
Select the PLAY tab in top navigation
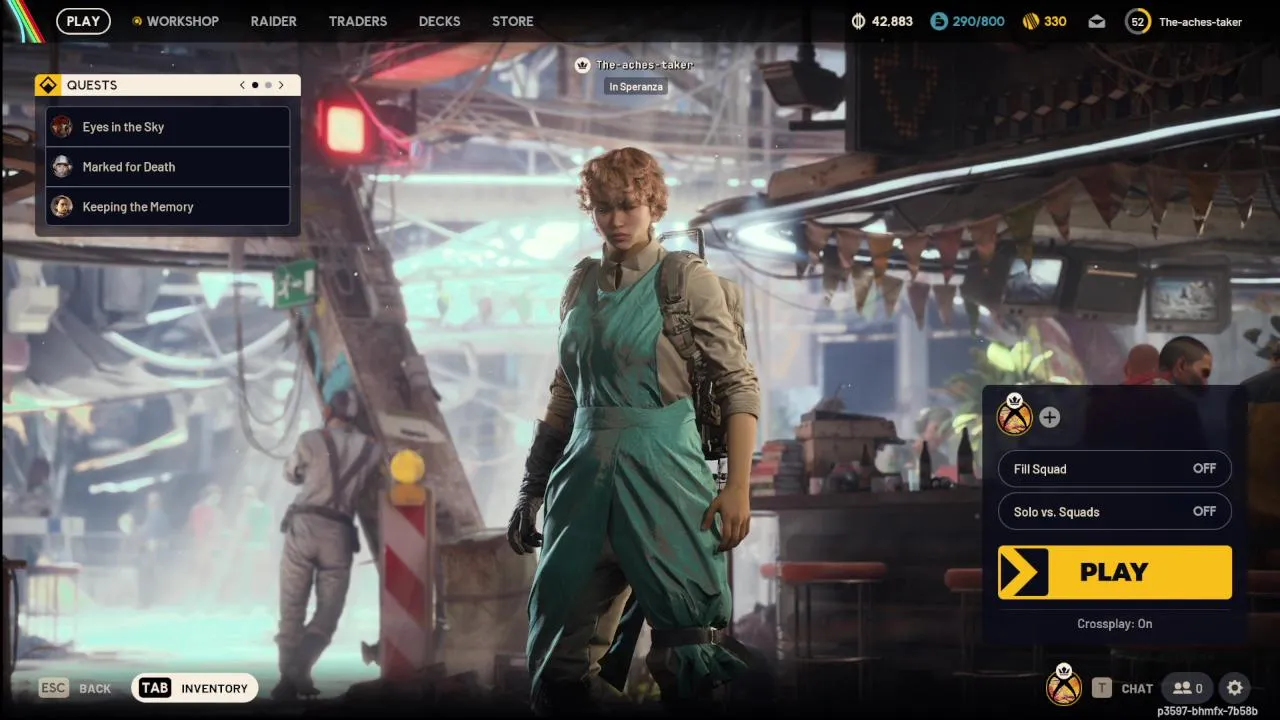coord(83,21)
